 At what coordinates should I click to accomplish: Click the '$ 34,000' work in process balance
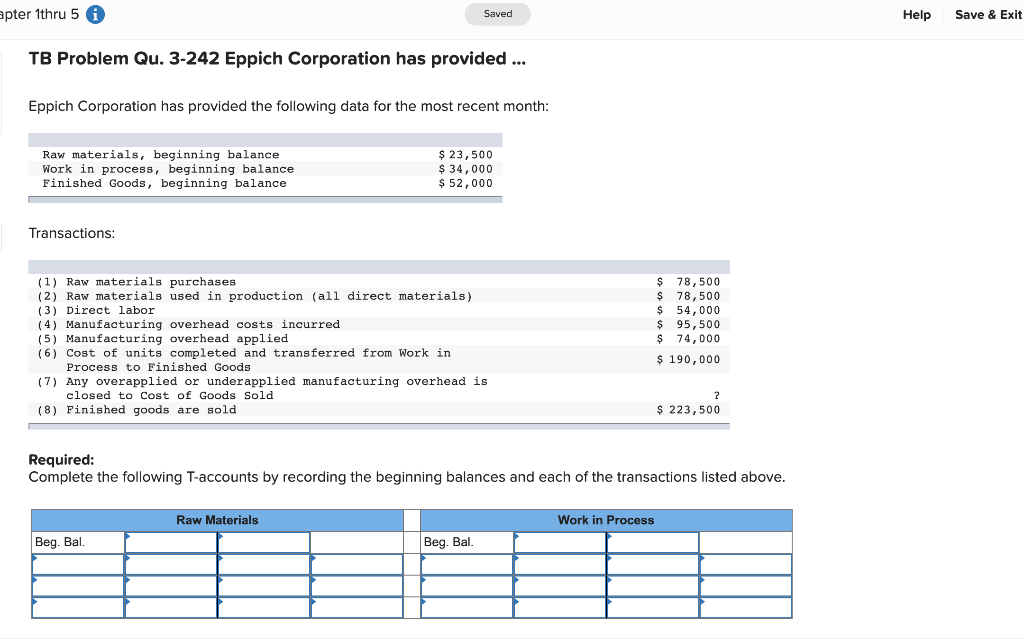[x=466, y=169]
